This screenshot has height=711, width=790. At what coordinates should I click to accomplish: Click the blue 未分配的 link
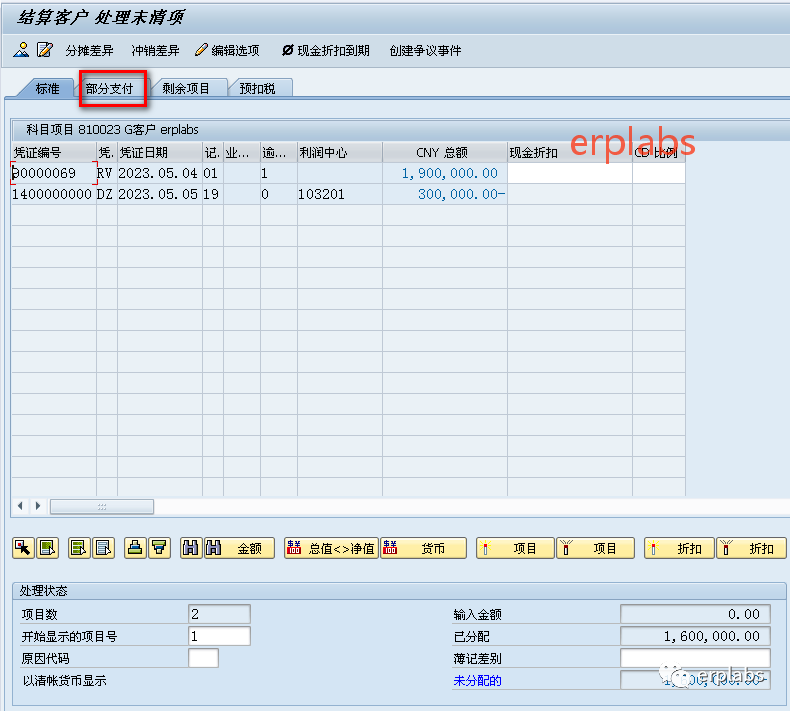click(477, 681)
